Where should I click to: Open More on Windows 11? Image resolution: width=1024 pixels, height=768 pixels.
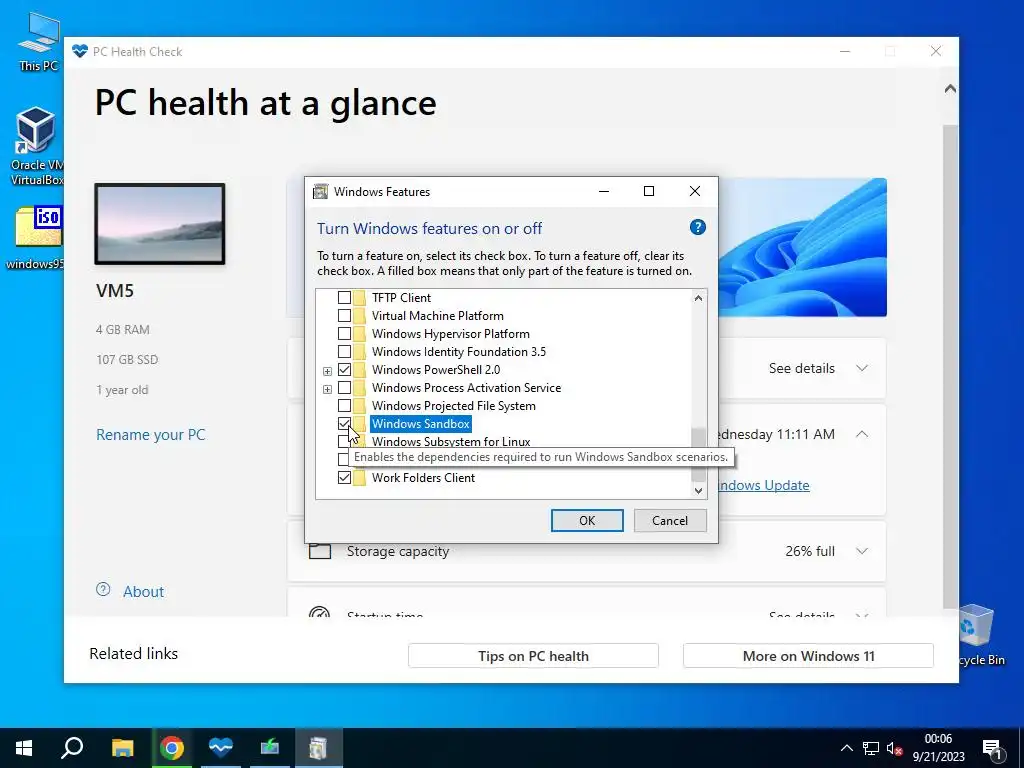tap(808, 656)
